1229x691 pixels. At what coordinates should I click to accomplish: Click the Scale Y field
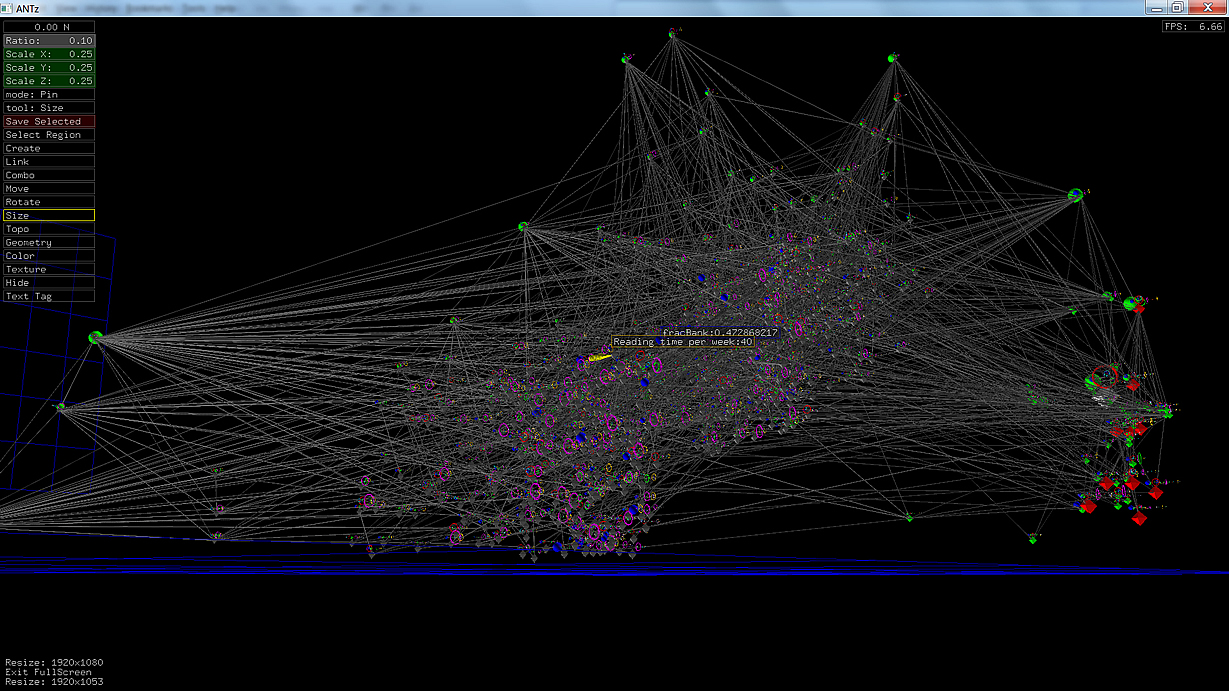[49, 68]
